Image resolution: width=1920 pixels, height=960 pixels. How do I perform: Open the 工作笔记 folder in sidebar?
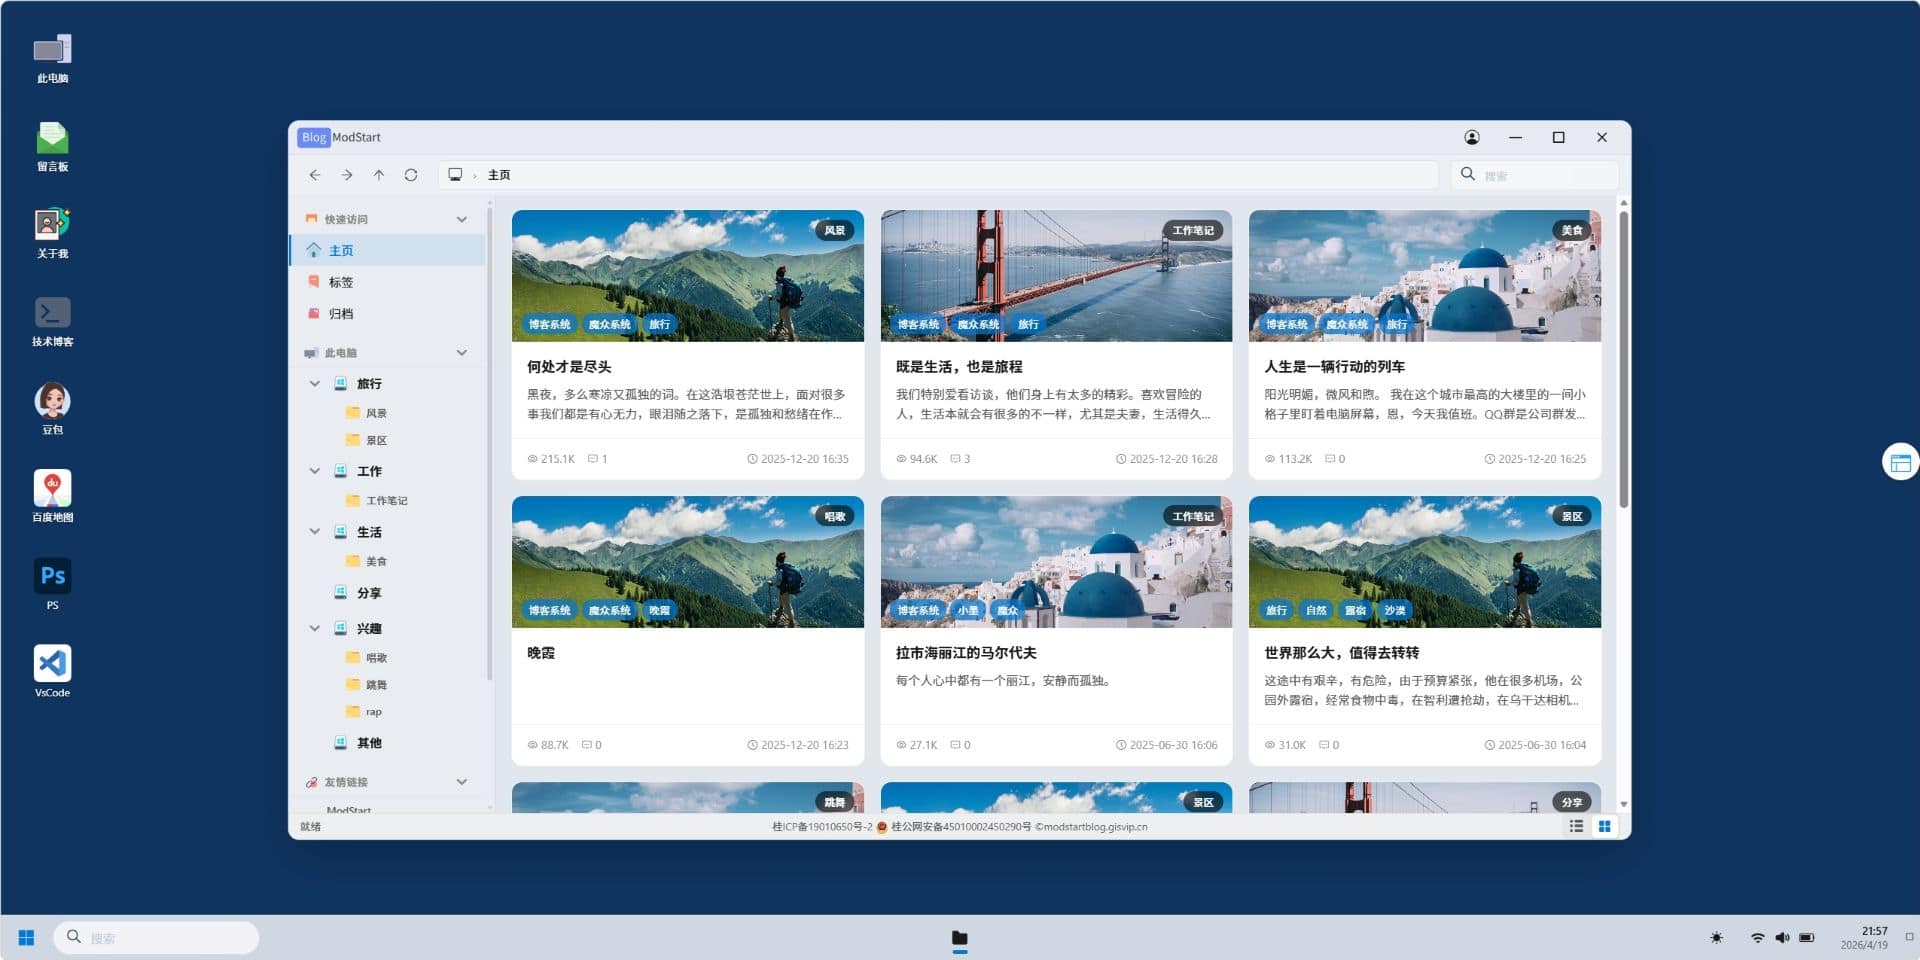point(386,501)
